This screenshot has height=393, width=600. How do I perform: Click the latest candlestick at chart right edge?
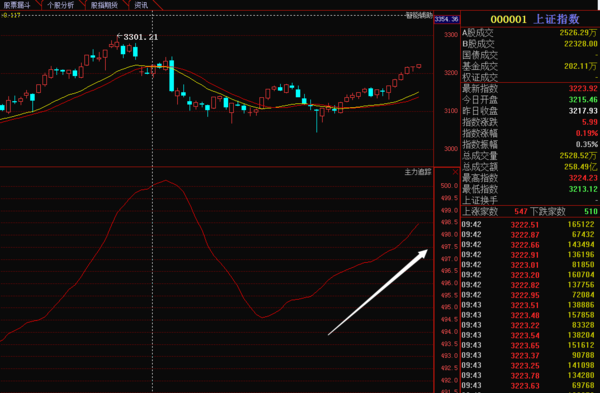(x=419, y=66)
